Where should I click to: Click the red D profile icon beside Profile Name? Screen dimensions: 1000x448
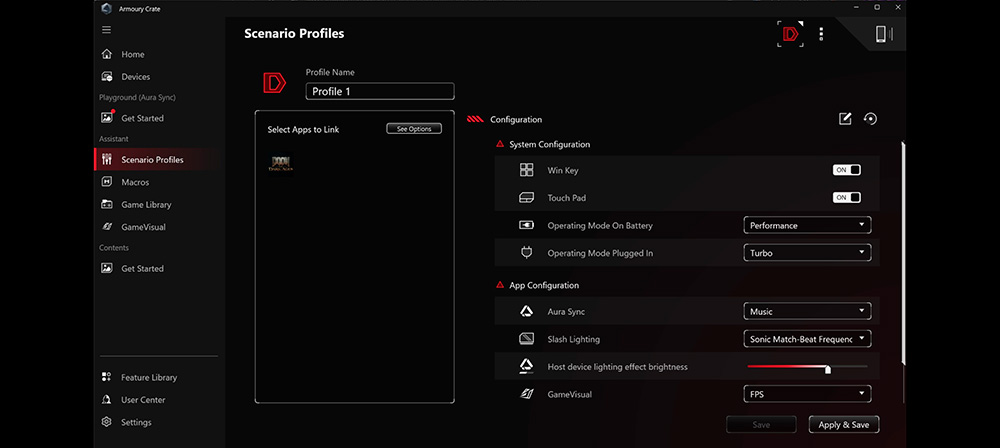click(275, 83)
